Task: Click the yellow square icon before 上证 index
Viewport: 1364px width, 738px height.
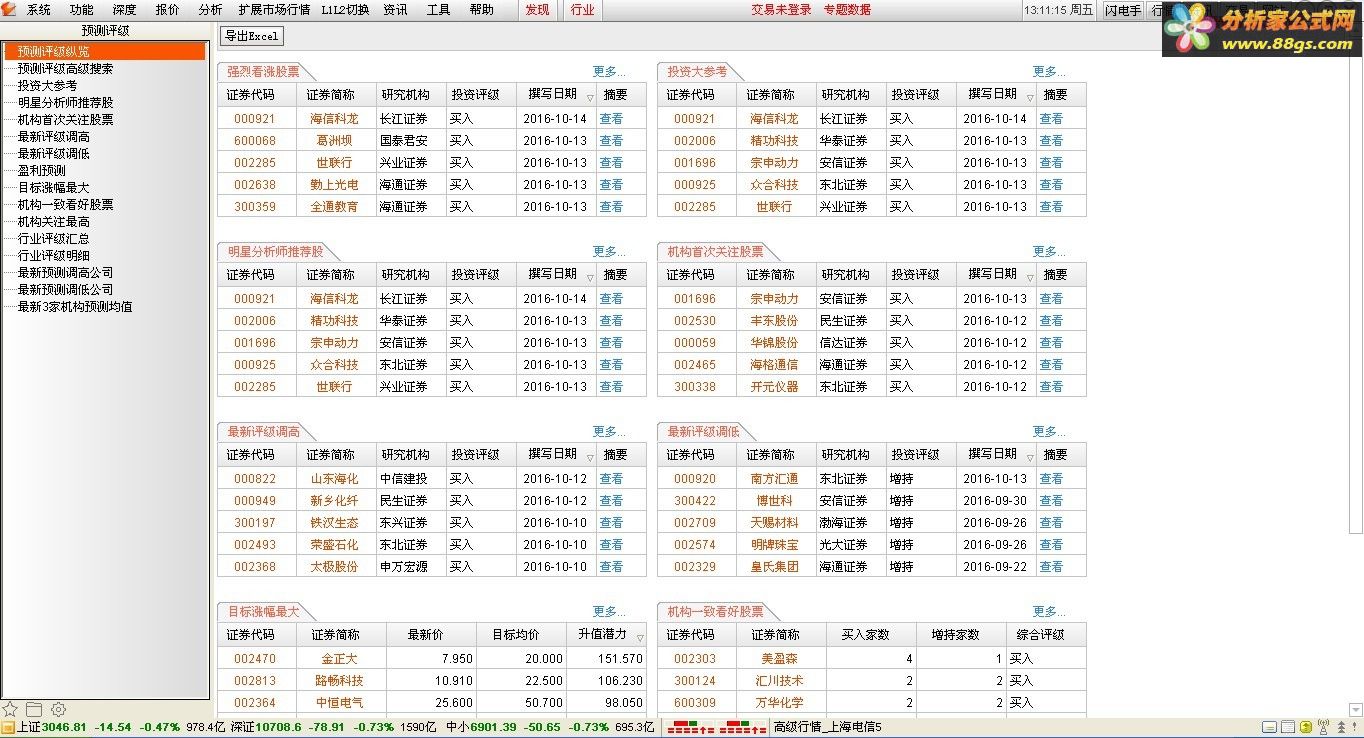Action: (8, 728)
